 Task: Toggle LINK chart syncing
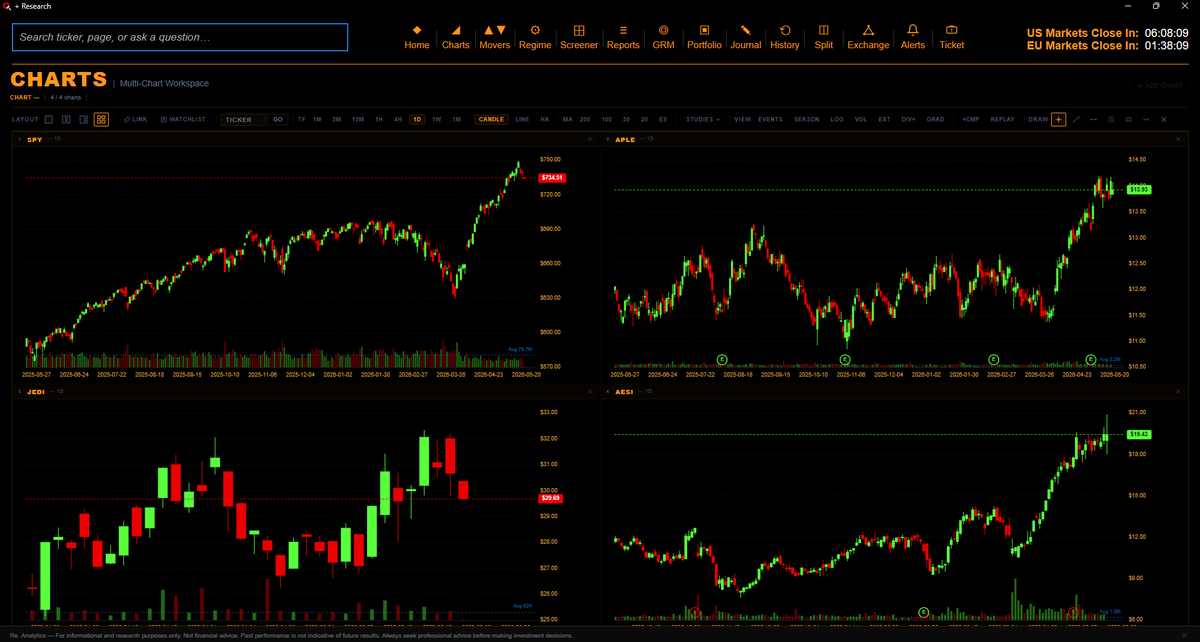pyautogui.click(x=135, y=119)
